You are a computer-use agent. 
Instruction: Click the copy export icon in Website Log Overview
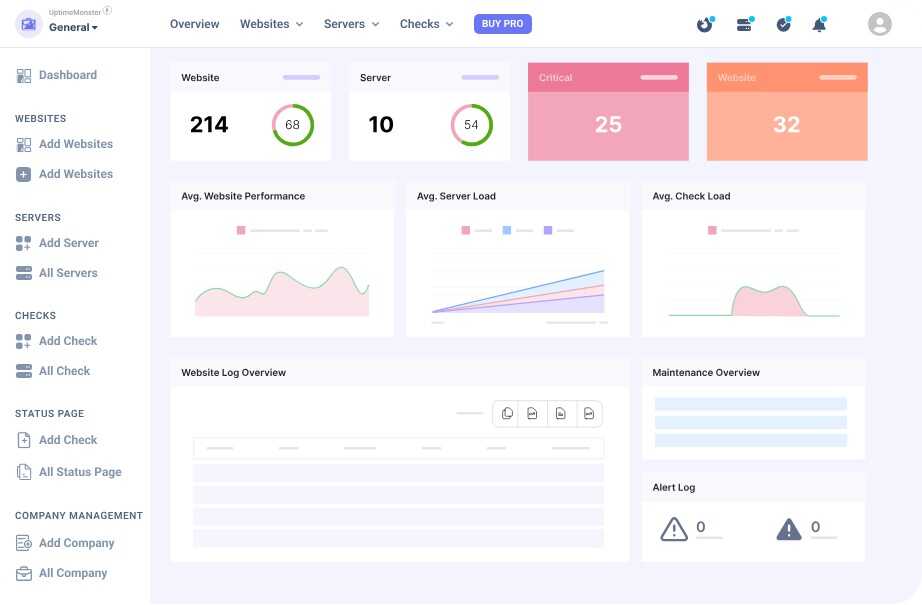pyautogui.click(x=507, y=413)
